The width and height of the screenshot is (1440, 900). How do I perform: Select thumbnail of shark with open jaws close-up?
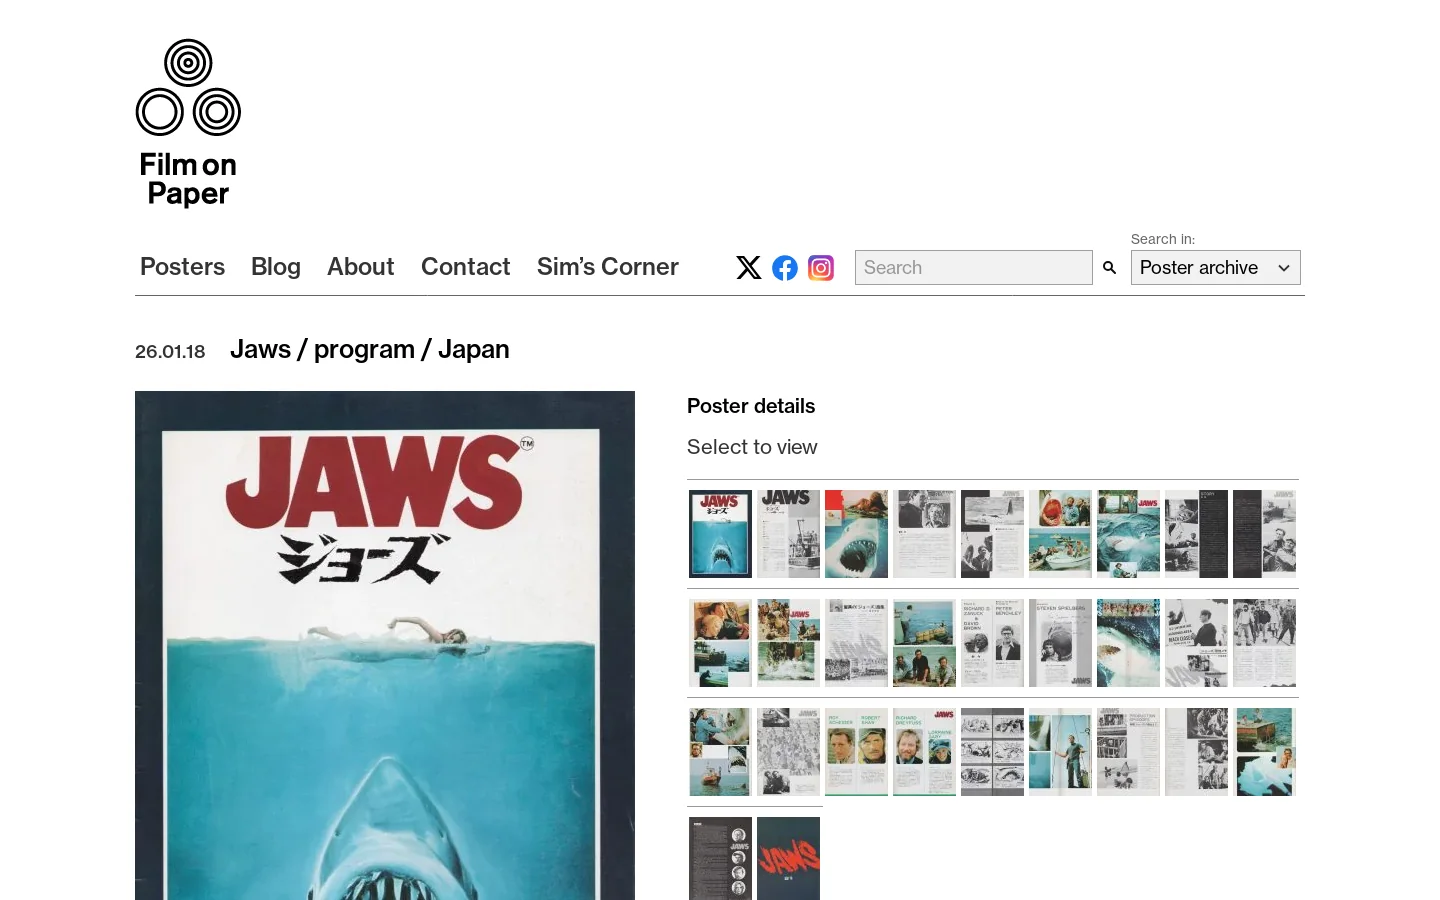tap(856, 534)
